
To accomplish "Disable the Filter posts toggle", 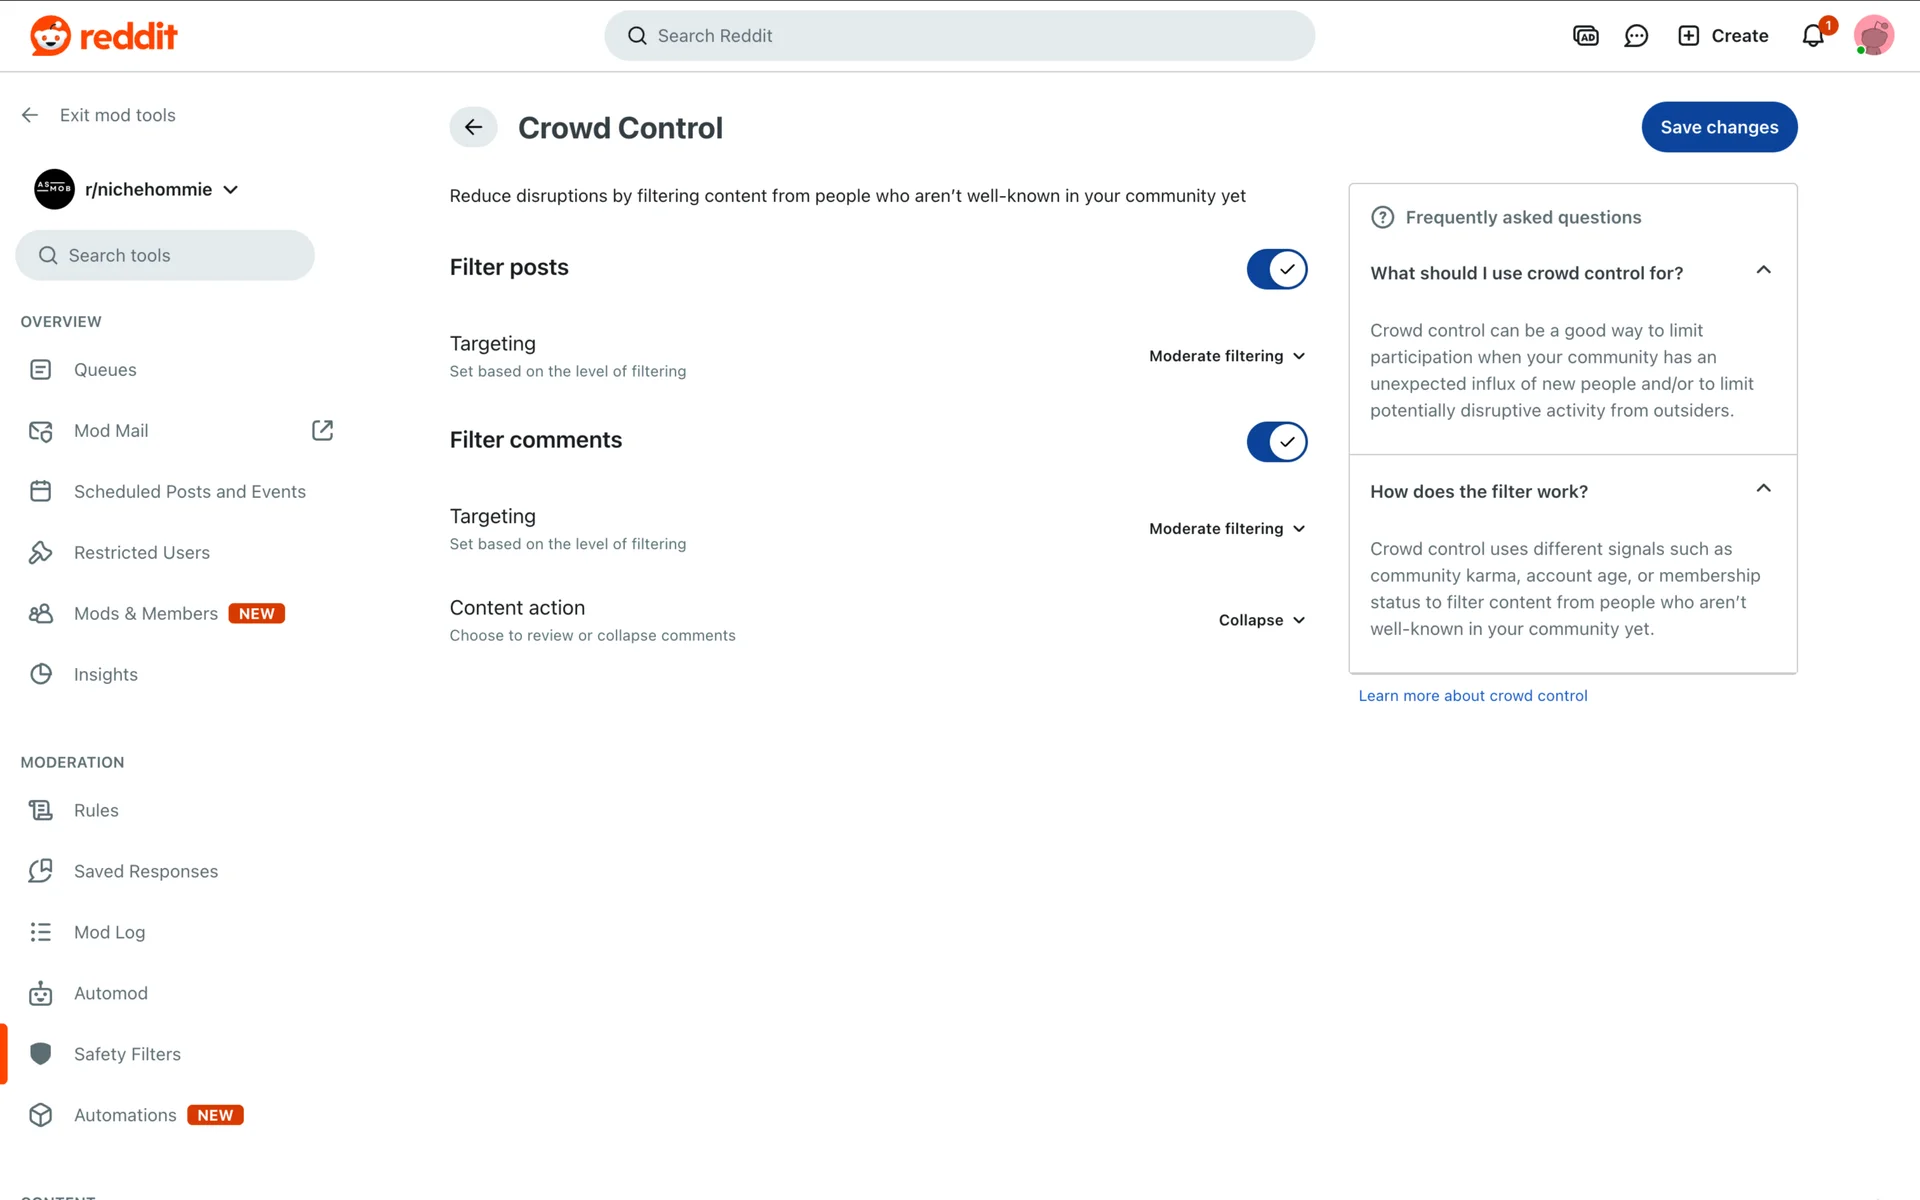I will click(x=1276, y=269).
